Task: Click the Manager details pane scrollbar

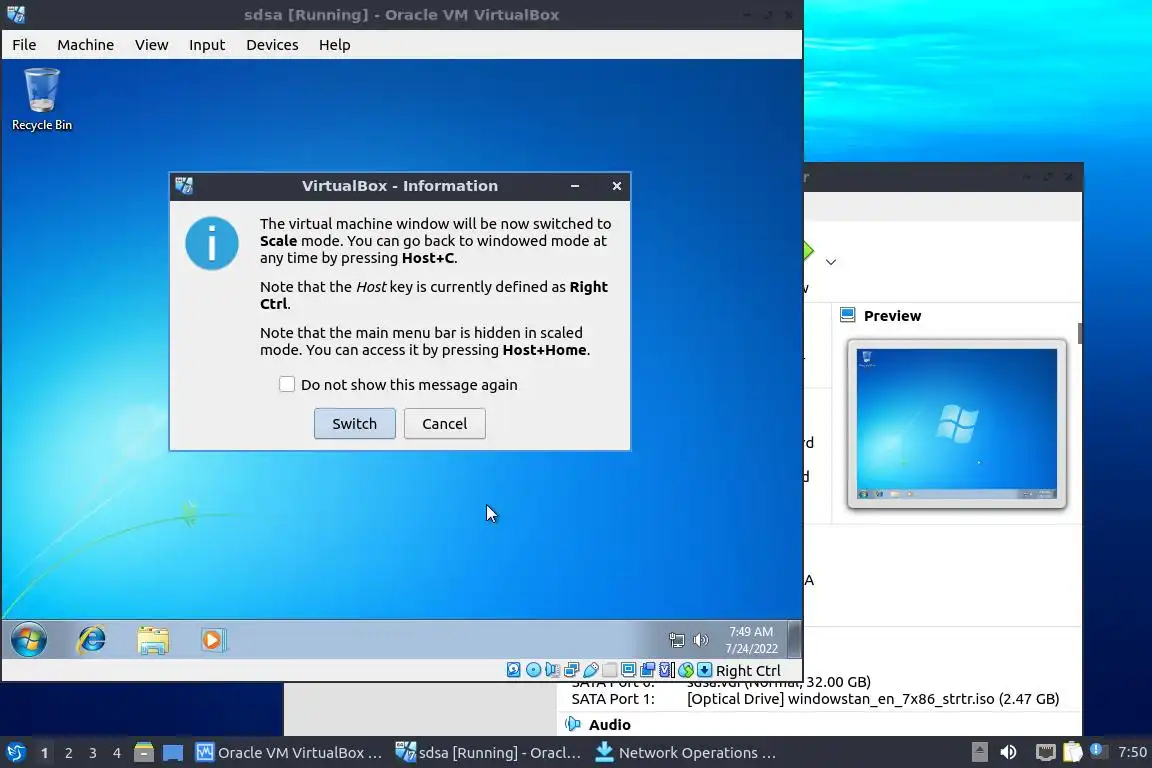Action: [1079, 333]
